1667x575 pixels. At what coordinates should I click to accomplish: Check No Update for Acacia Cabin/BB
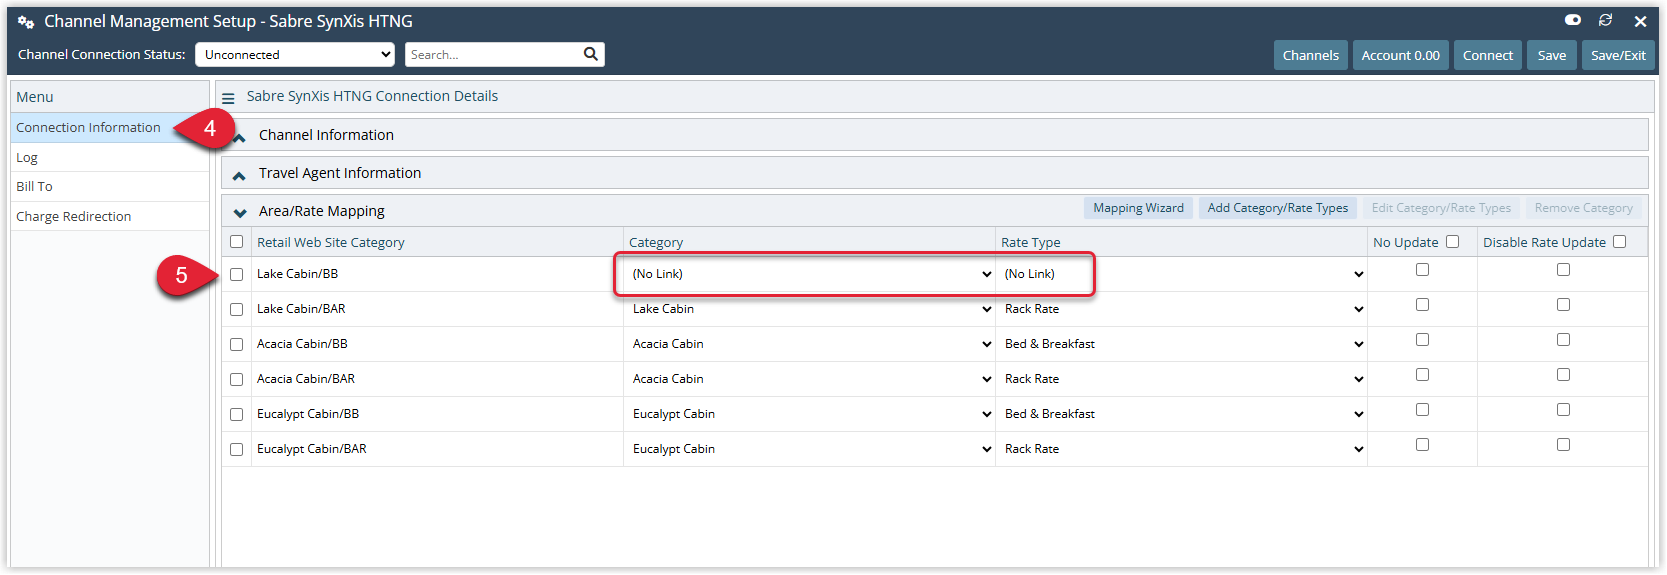[x=1422, y=340]
